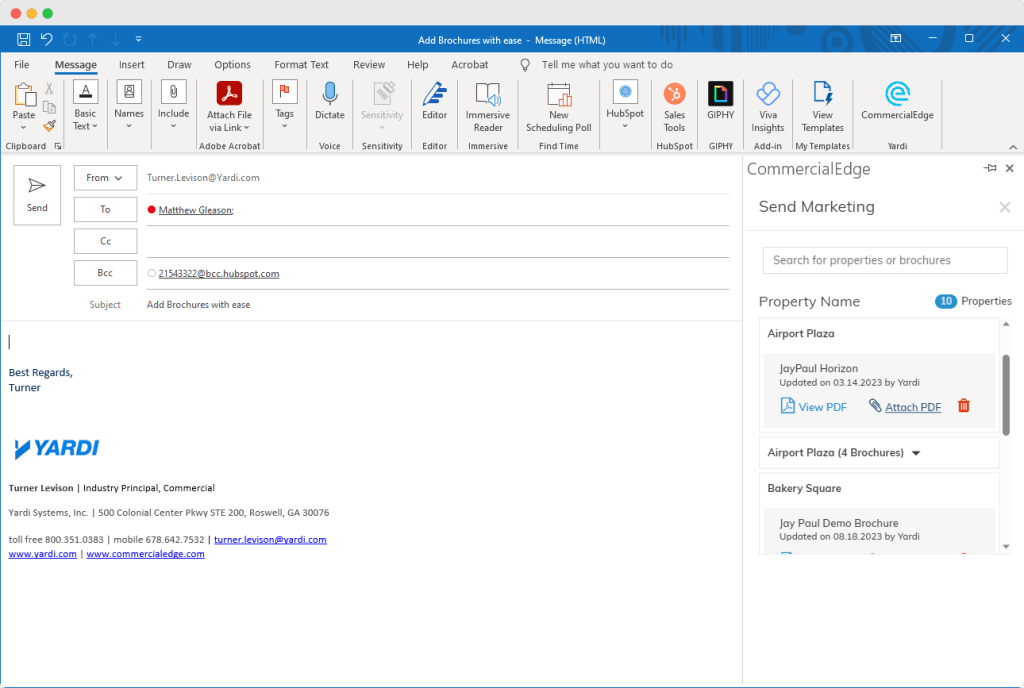This screenshot has height=688, width=1024.
Task: Click the Cc recipients button
Action: (105, 241)
